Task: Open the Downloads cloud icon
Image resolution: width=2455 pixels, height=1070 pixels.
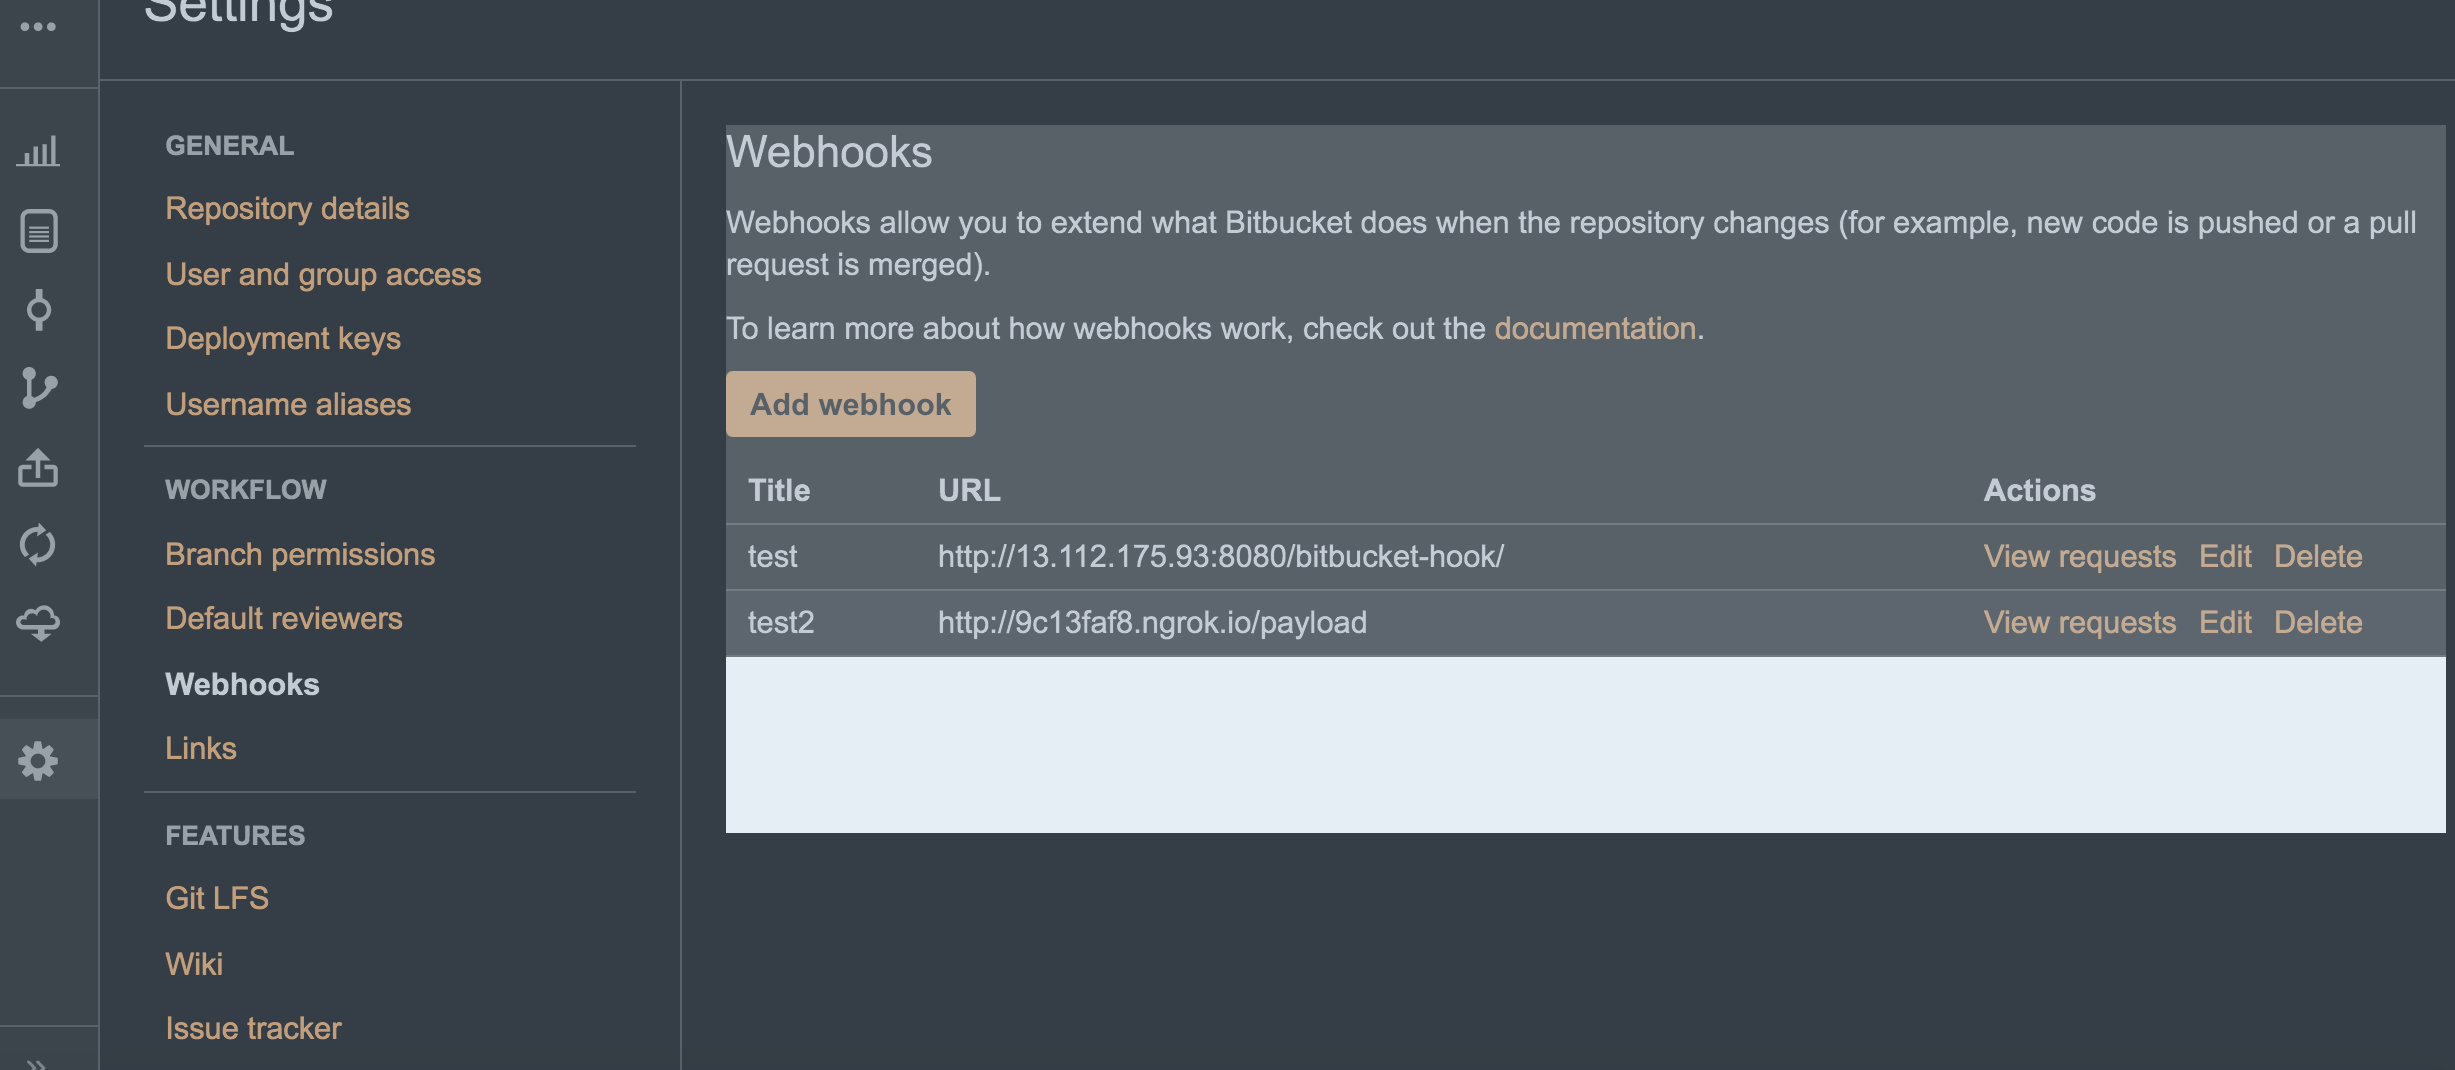Action: click(38, 623)
